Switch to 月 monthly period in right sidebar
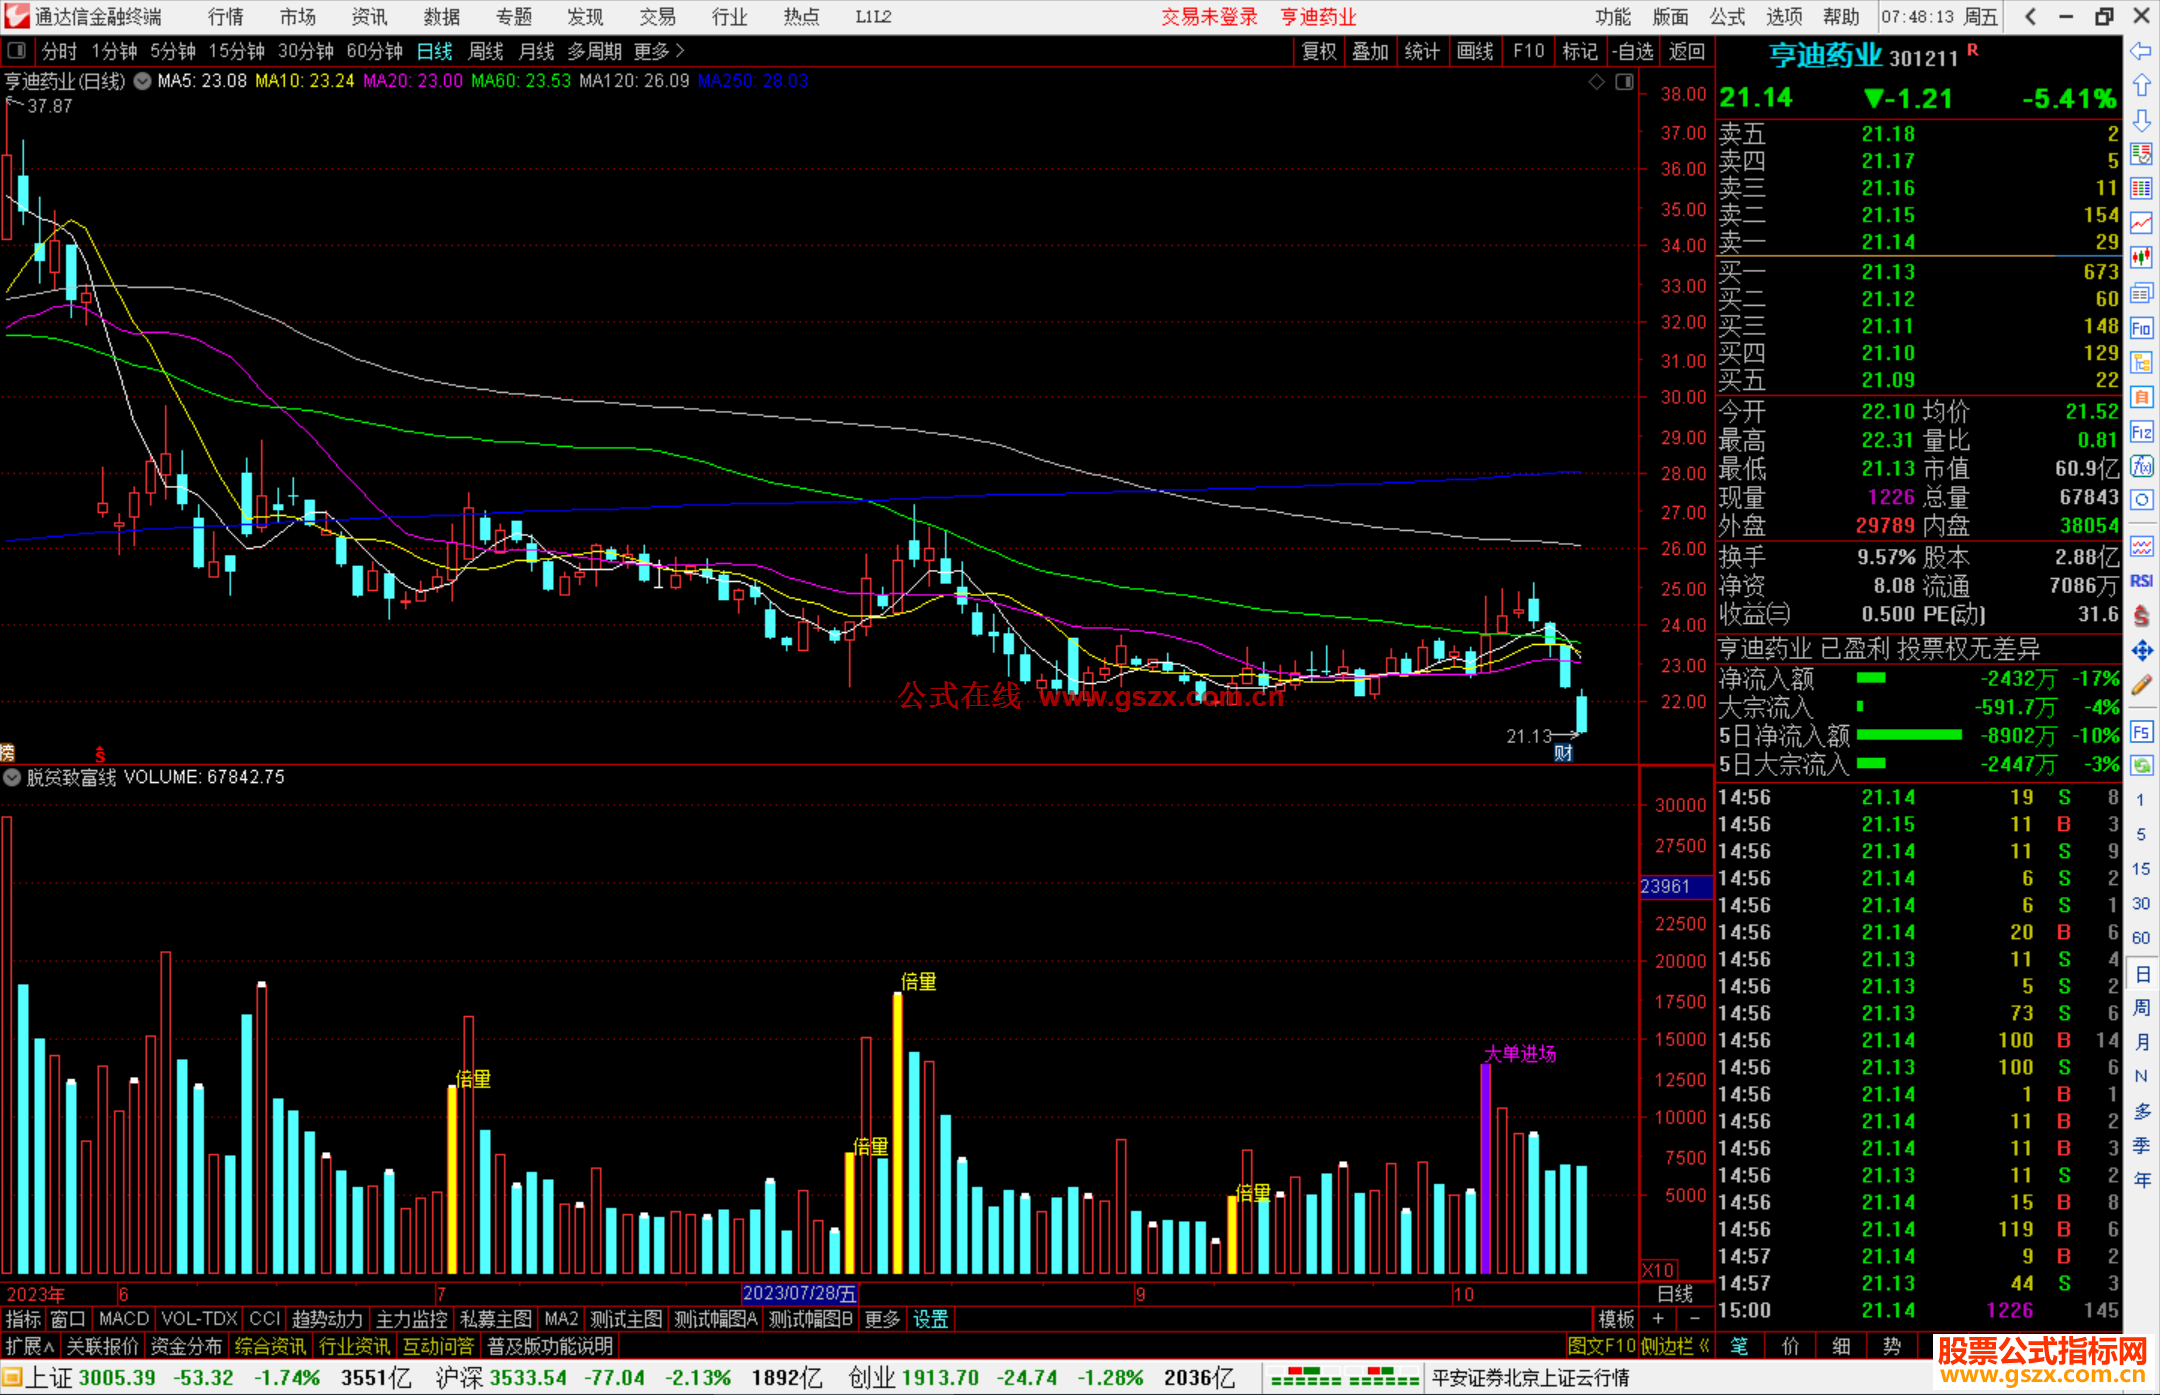 point(2141,1041)
